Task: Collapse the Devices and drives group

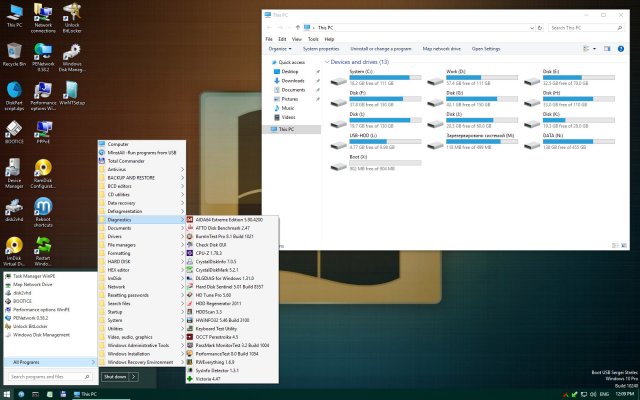Action: coord(329,62)
